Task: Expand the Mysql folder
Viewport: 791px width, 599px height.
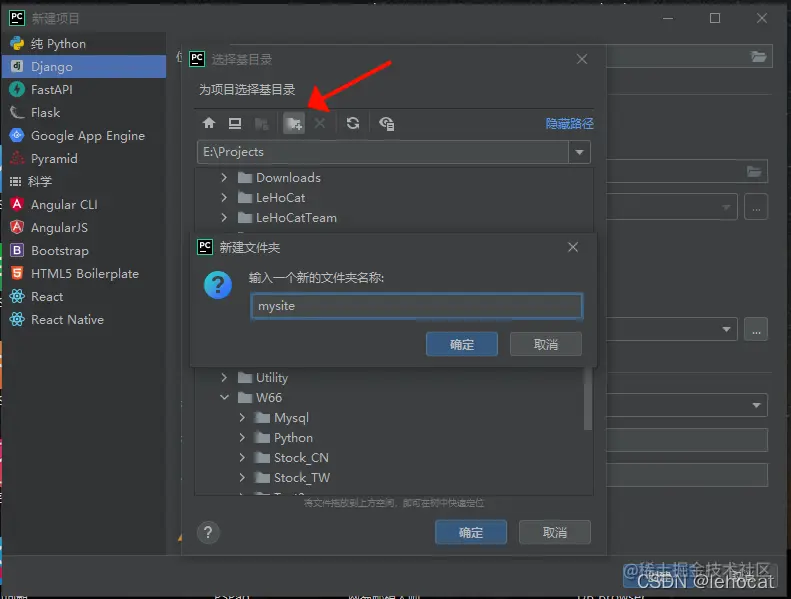Action: [x=242, y=418]
